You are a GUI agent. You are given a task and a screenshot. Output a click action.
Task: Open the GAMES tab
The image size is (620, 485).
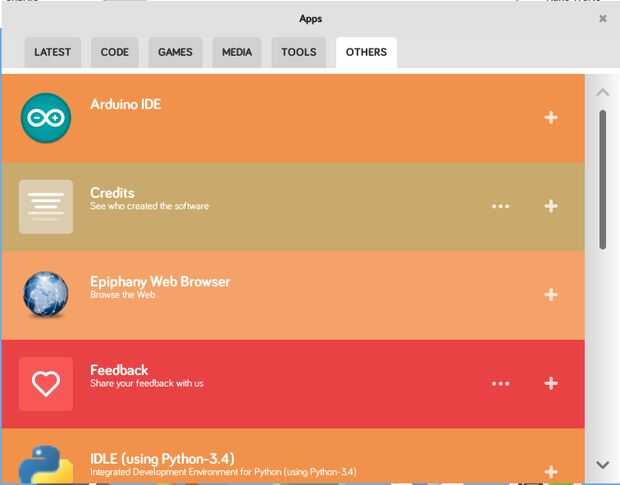point(175,52)
